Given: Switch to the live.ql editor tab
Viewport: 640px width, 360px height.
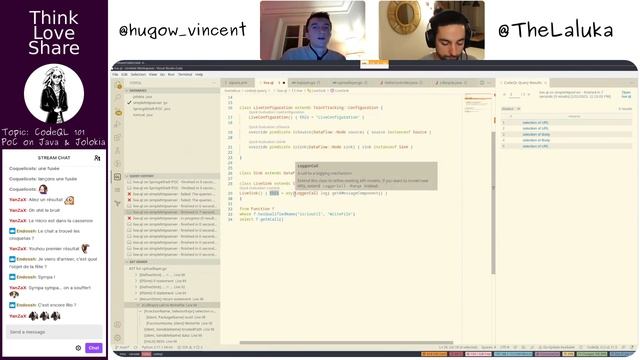Looking at the screenshot, I should 271,83.
